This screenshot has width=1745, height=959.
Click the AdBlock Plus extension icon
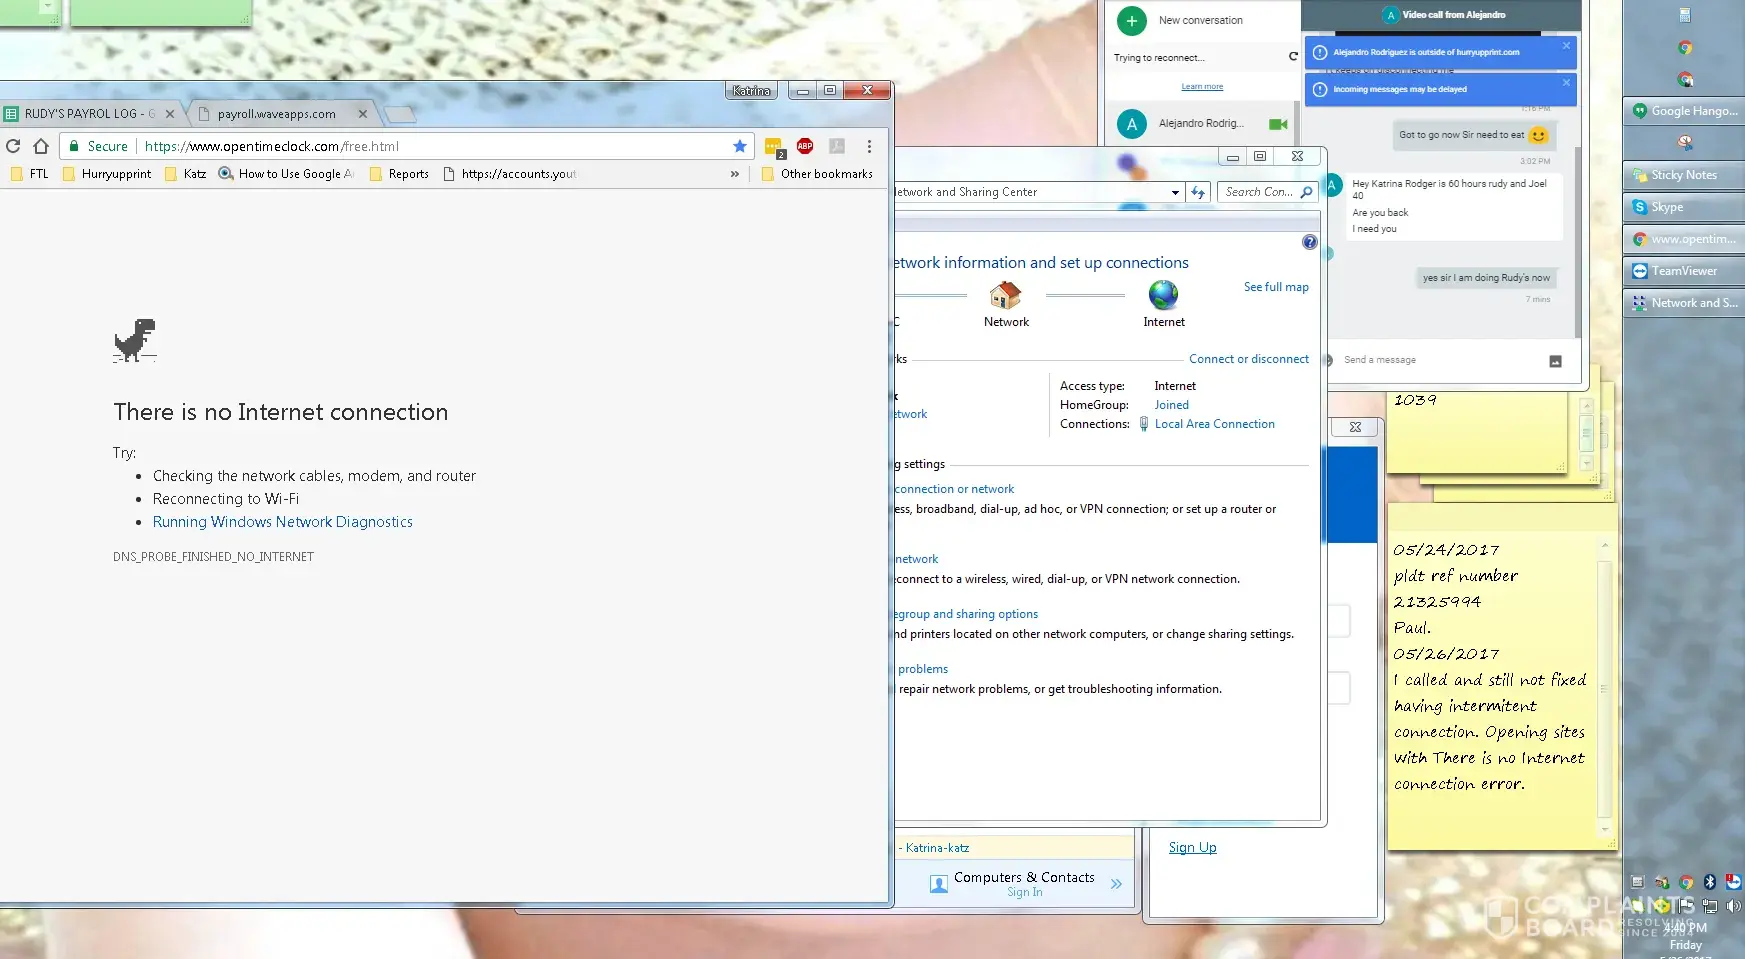tap(805, 146)
